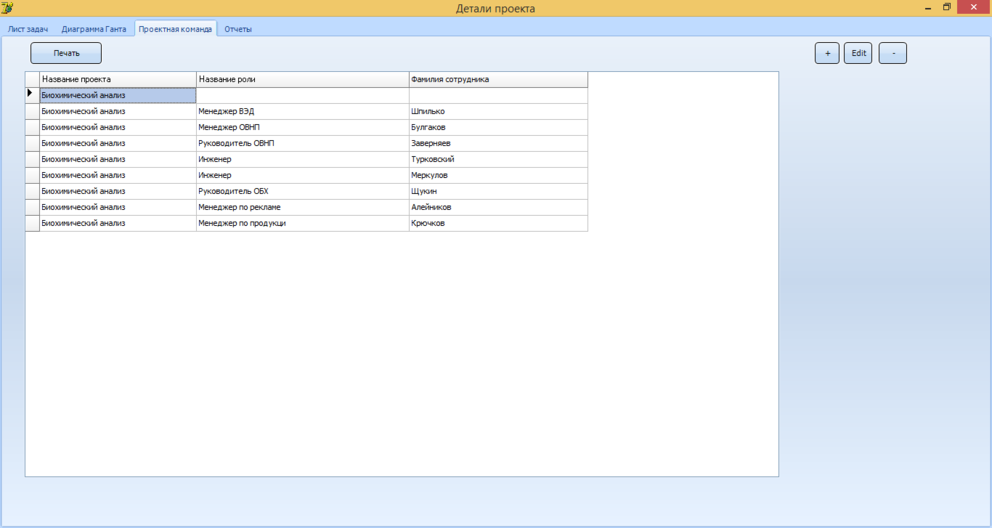Click the application icon in the title bar
This screenshot has width=992, height=528.
(7, 8)
